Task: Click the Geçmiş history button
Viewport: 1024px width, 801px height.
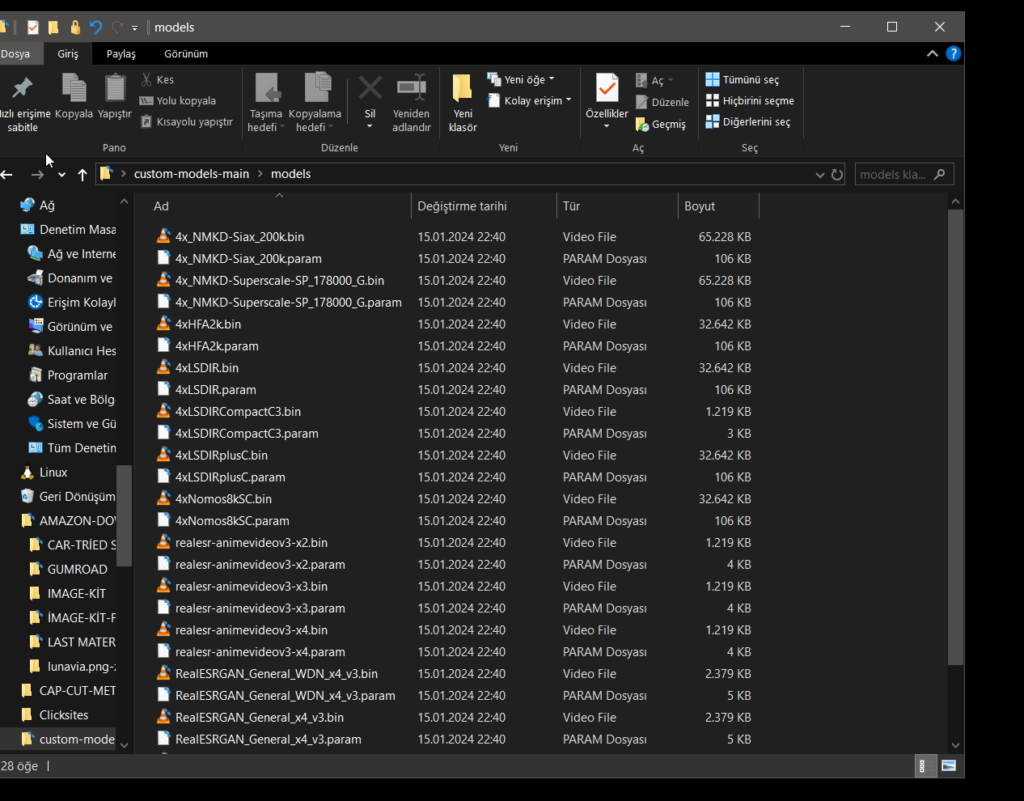Action: click(661, 124)
